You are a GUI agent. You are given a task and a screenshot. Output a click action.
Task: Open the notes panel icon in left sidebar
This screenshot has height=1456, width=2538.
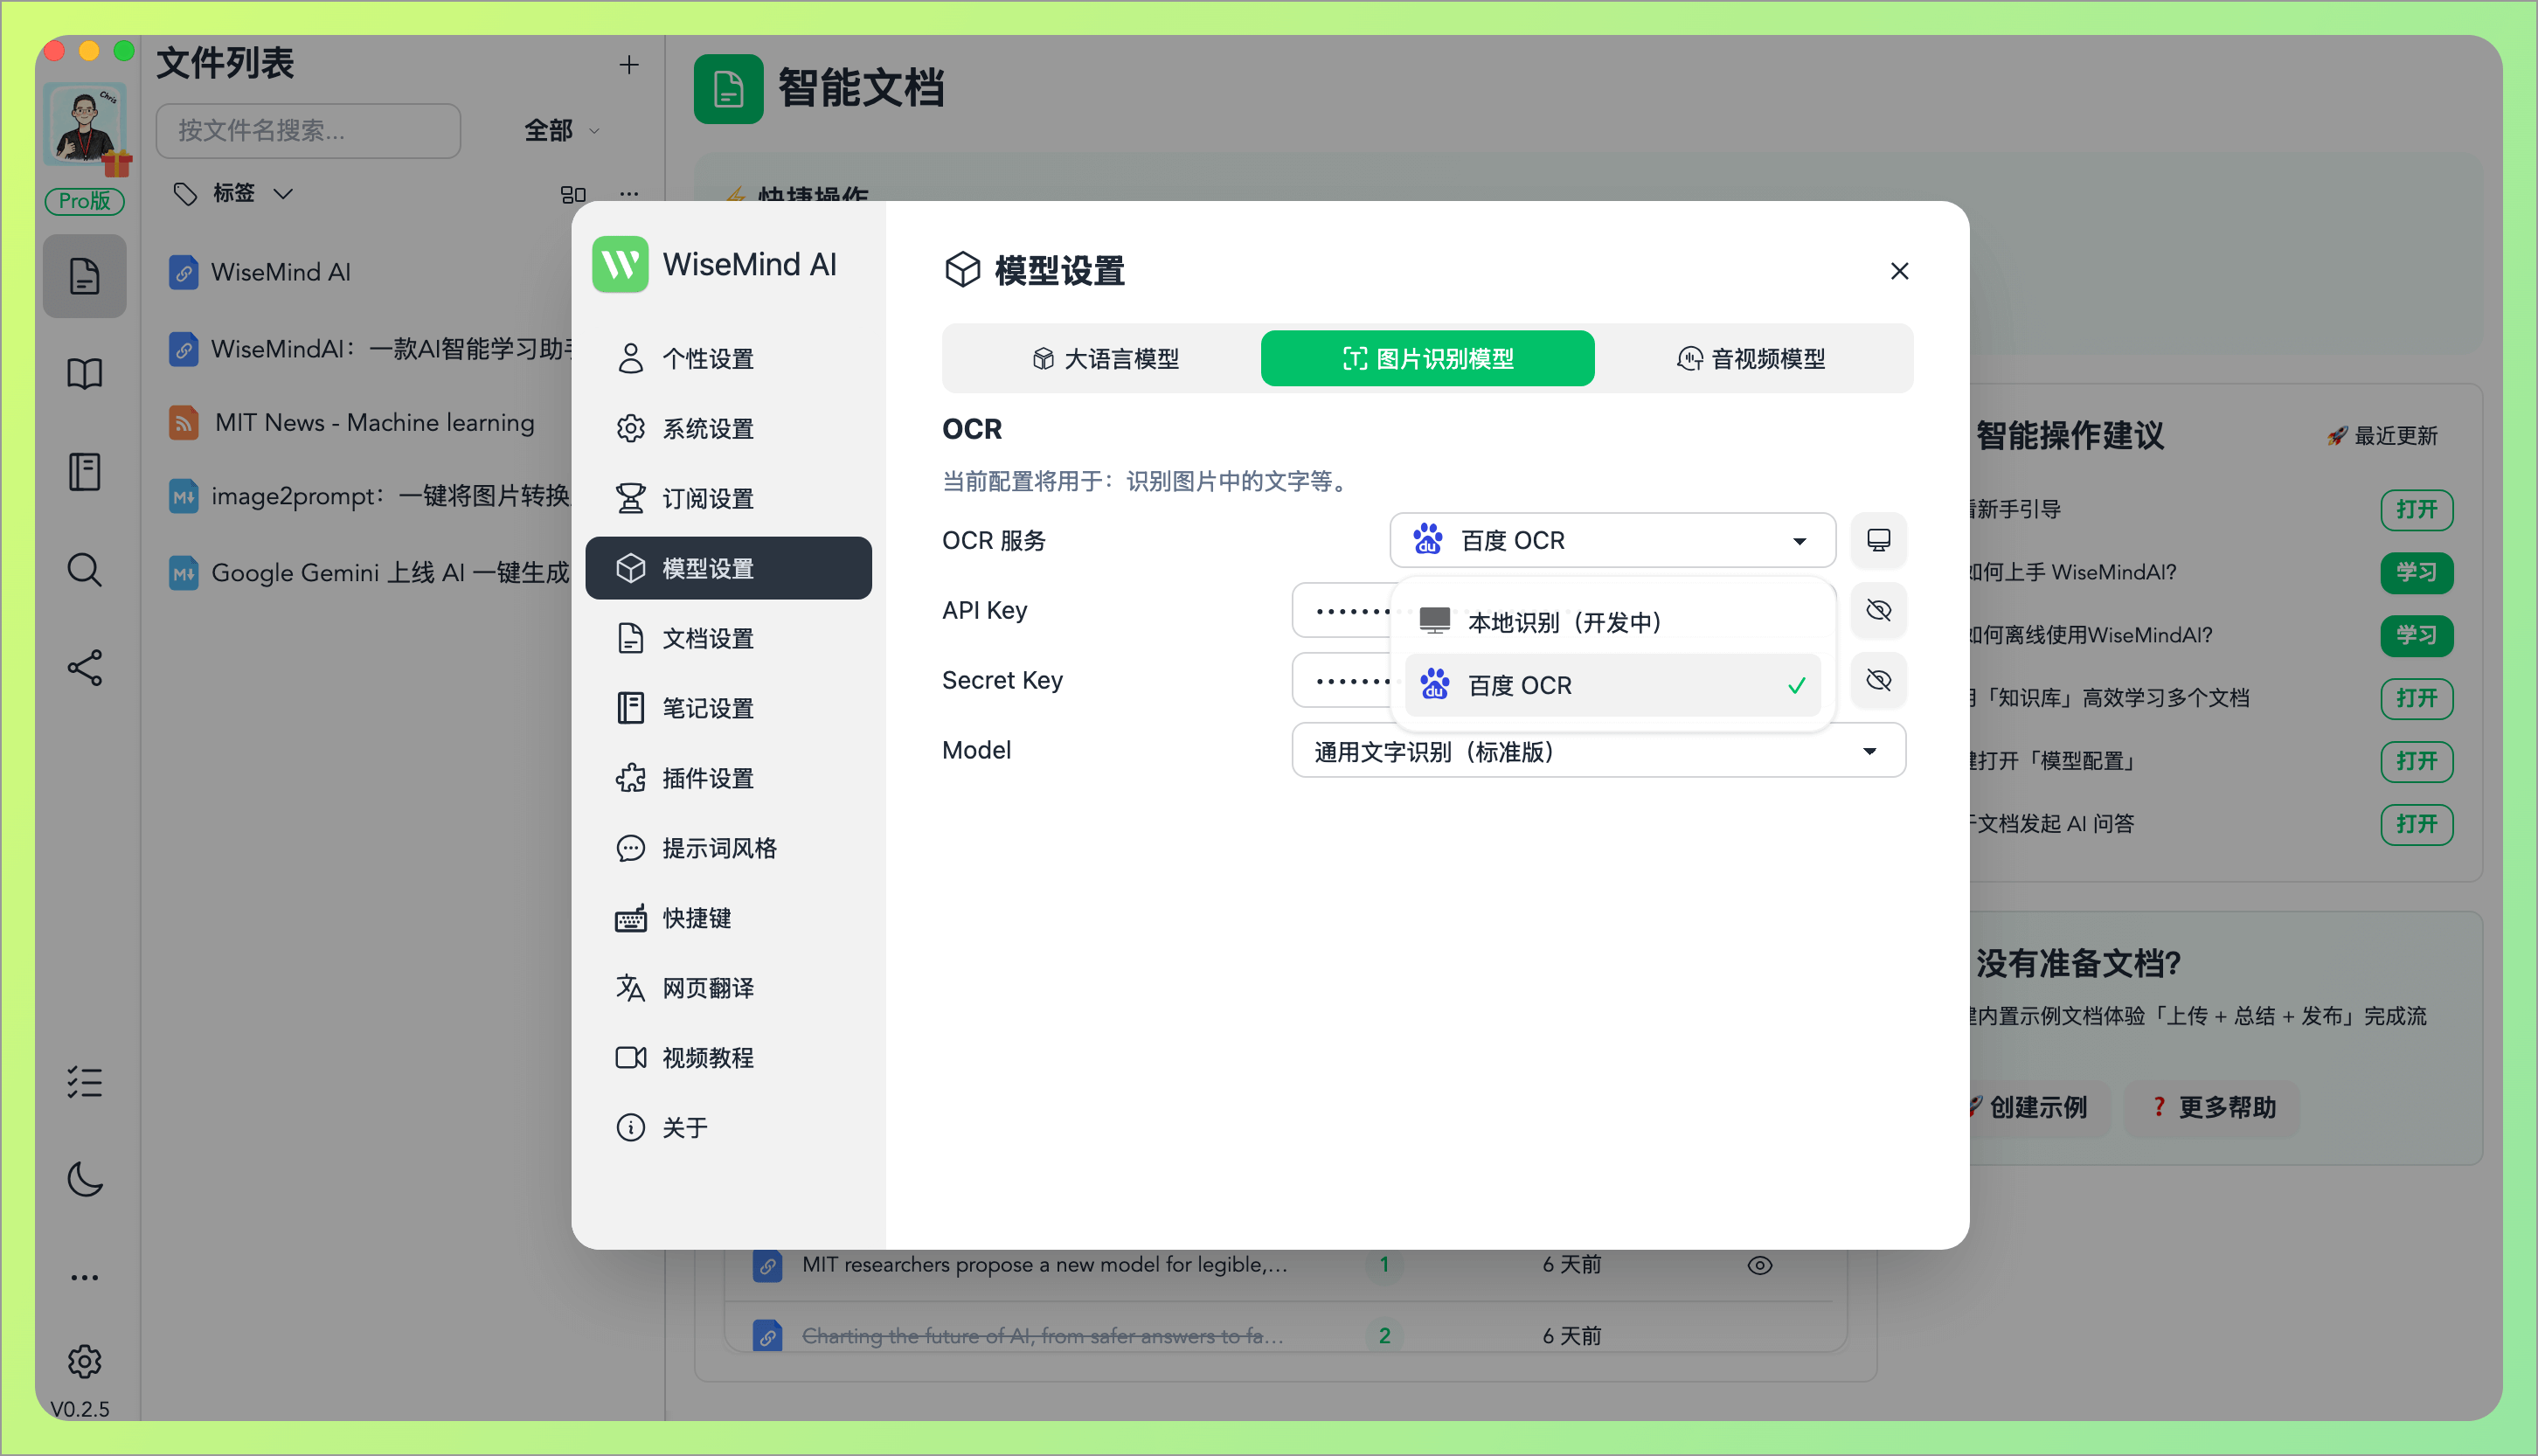[84, 471]
